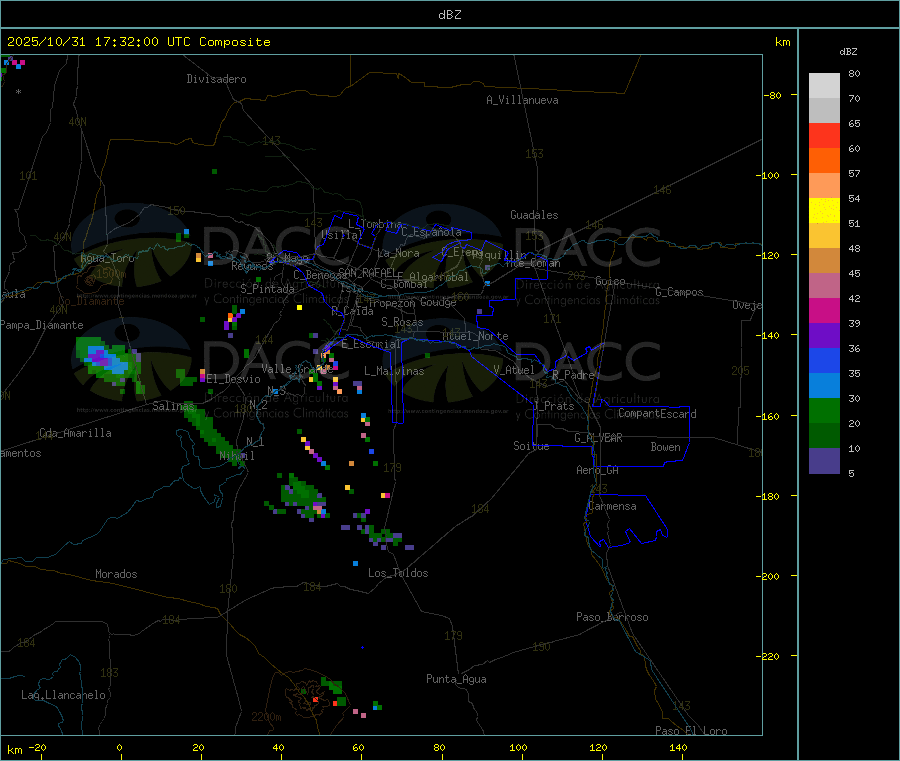Click the Paso_Barroso label
Image resolution: width=900 pixels, height=761 pixels.
click(612, 617)
